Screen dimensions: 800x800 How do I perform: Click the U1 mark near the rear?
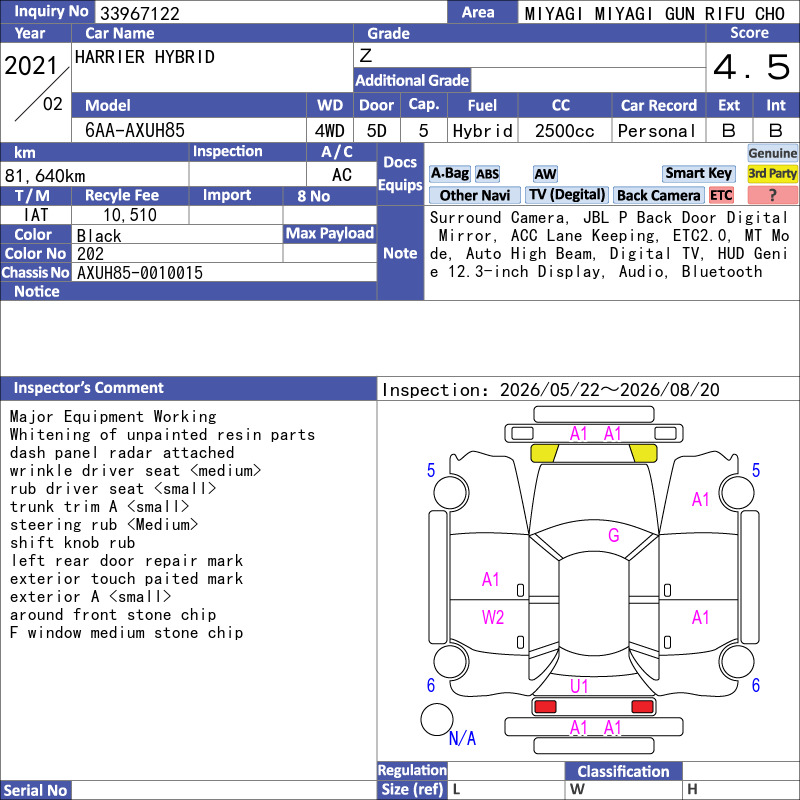pyautogui.click(x=579, y=686)
